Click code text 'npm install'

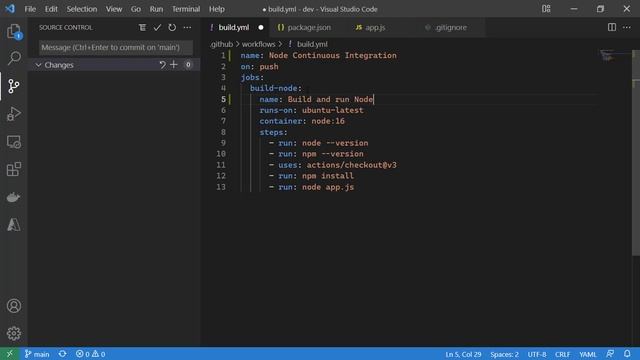(x=328, y=176)
